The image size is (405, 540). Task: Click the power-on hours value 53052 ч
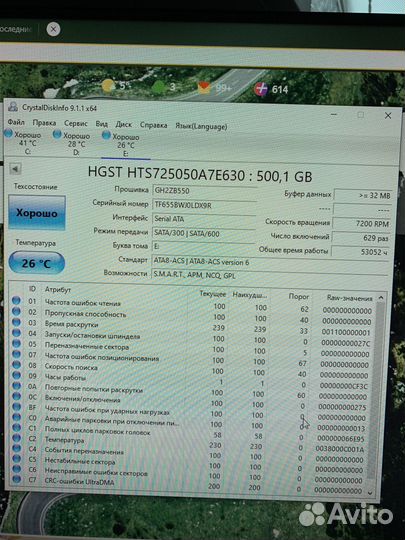tap(360, 252)
